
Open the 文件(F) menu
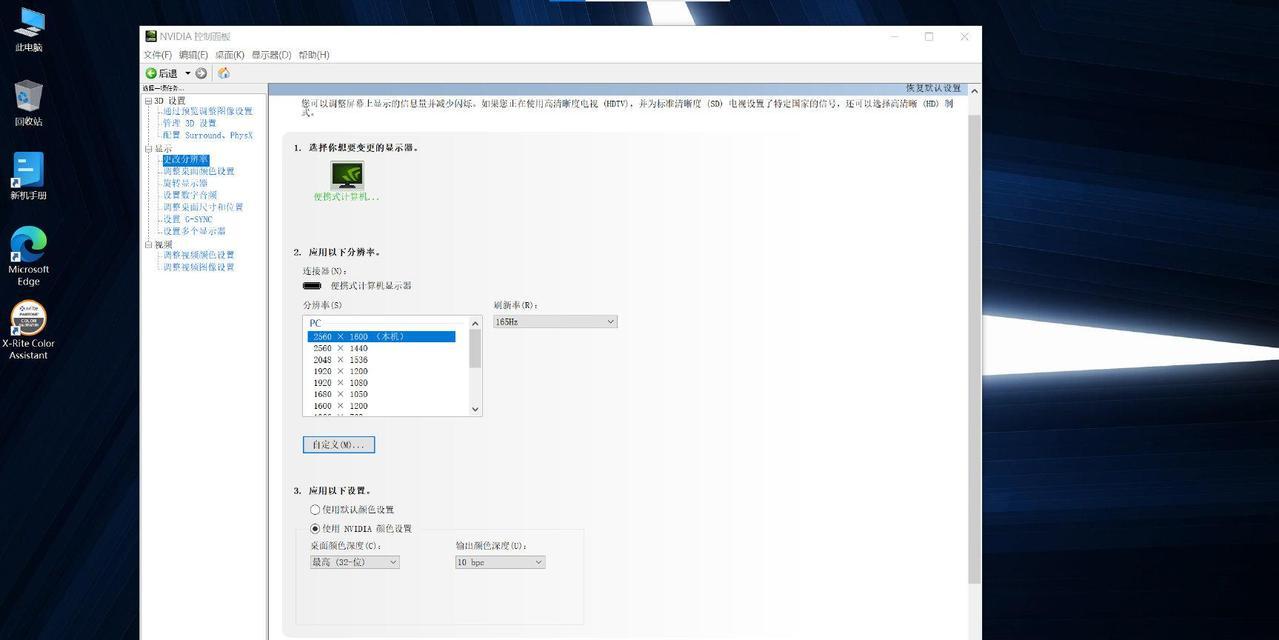158,55
